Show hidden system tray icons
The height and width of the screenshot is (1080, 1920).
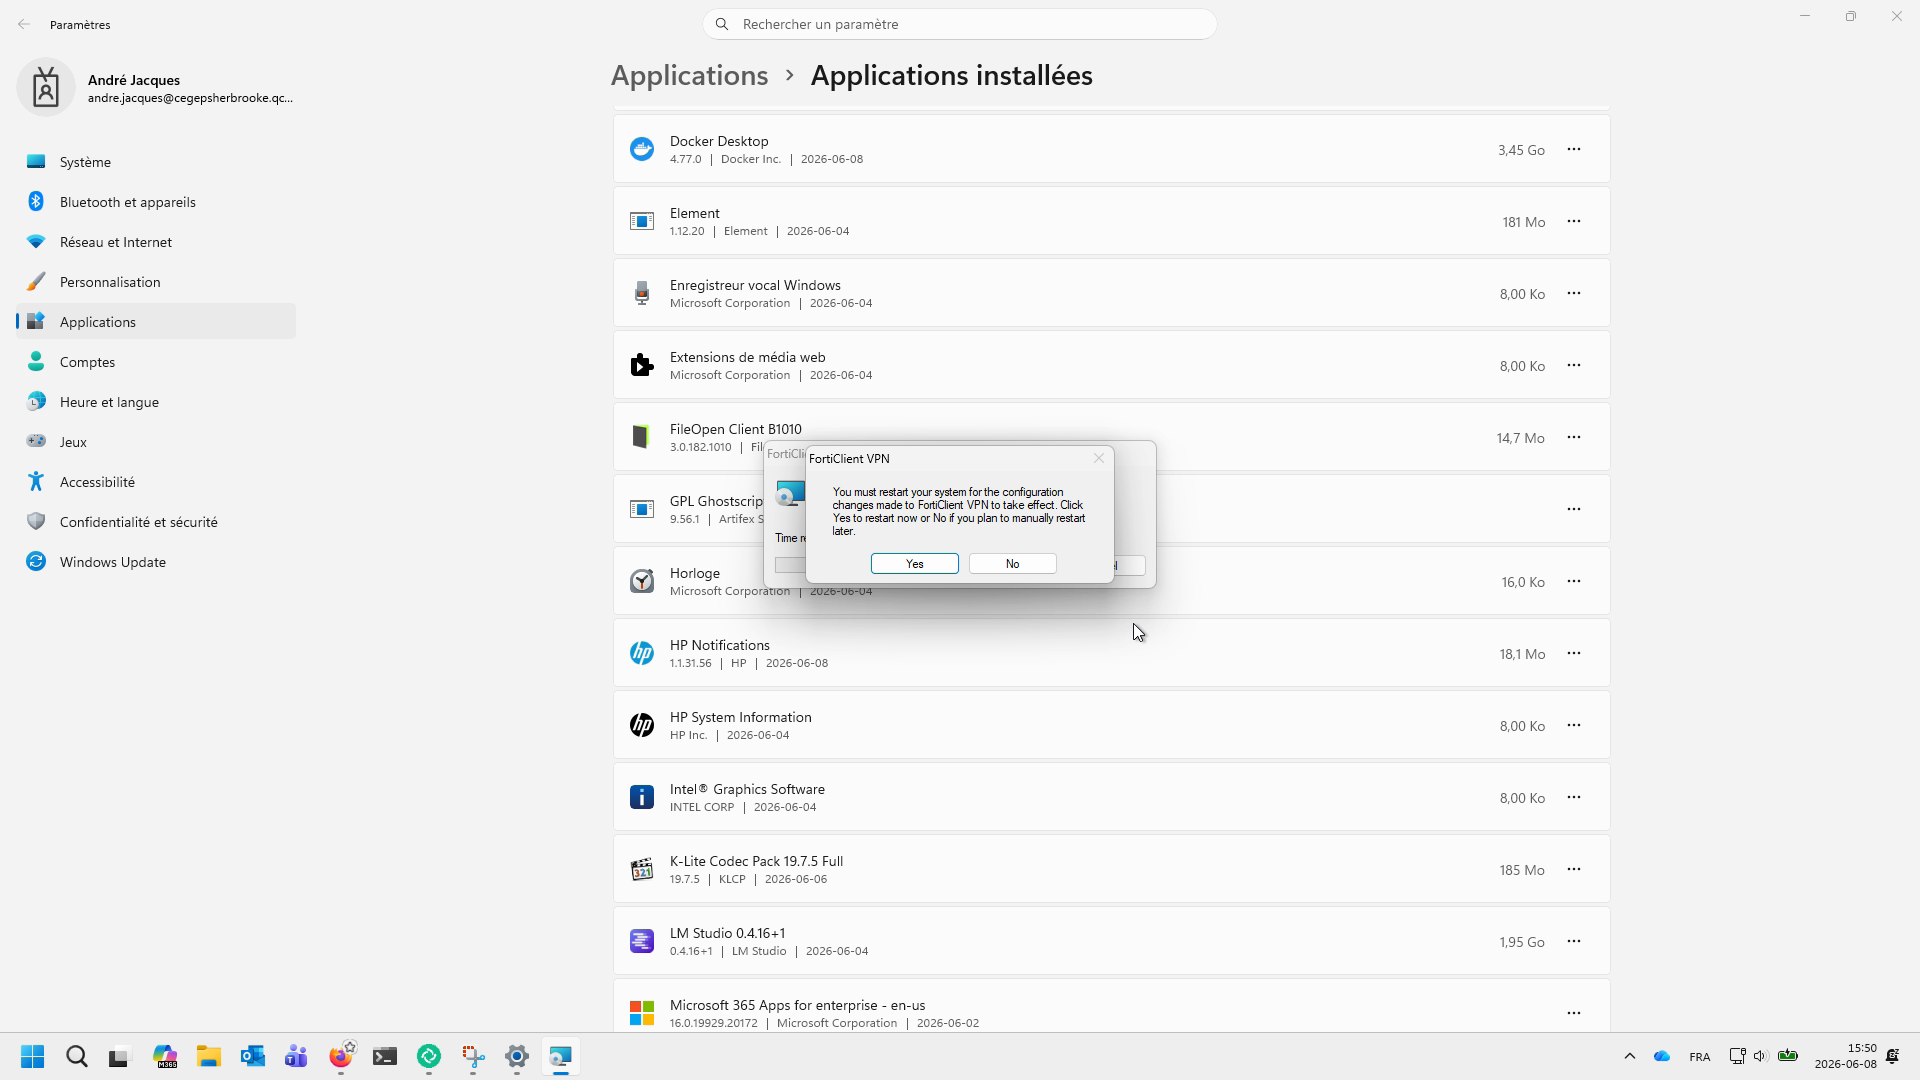(x=1629, y=1057)
